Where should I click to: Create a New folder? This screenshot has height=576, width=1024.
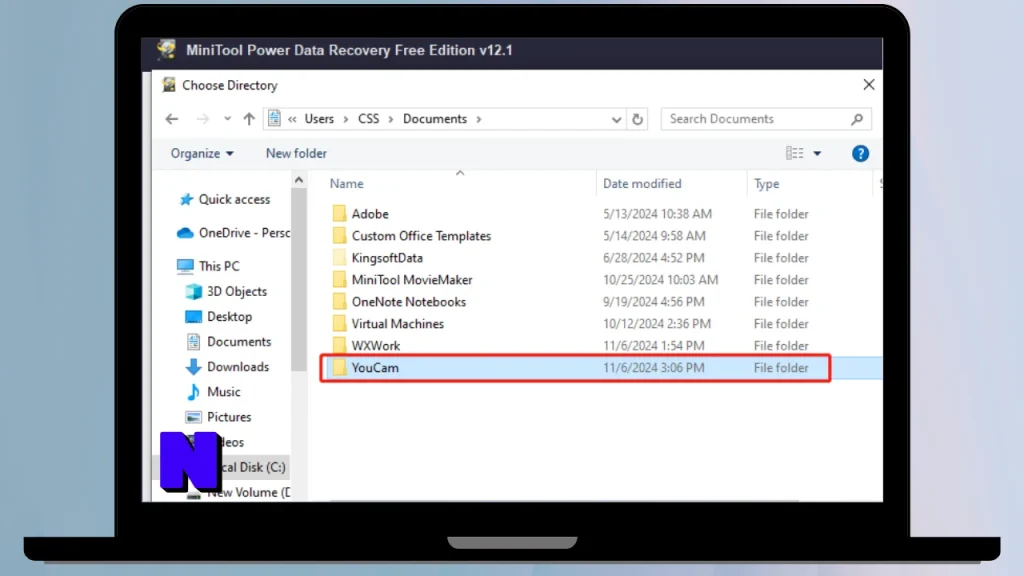296,153
